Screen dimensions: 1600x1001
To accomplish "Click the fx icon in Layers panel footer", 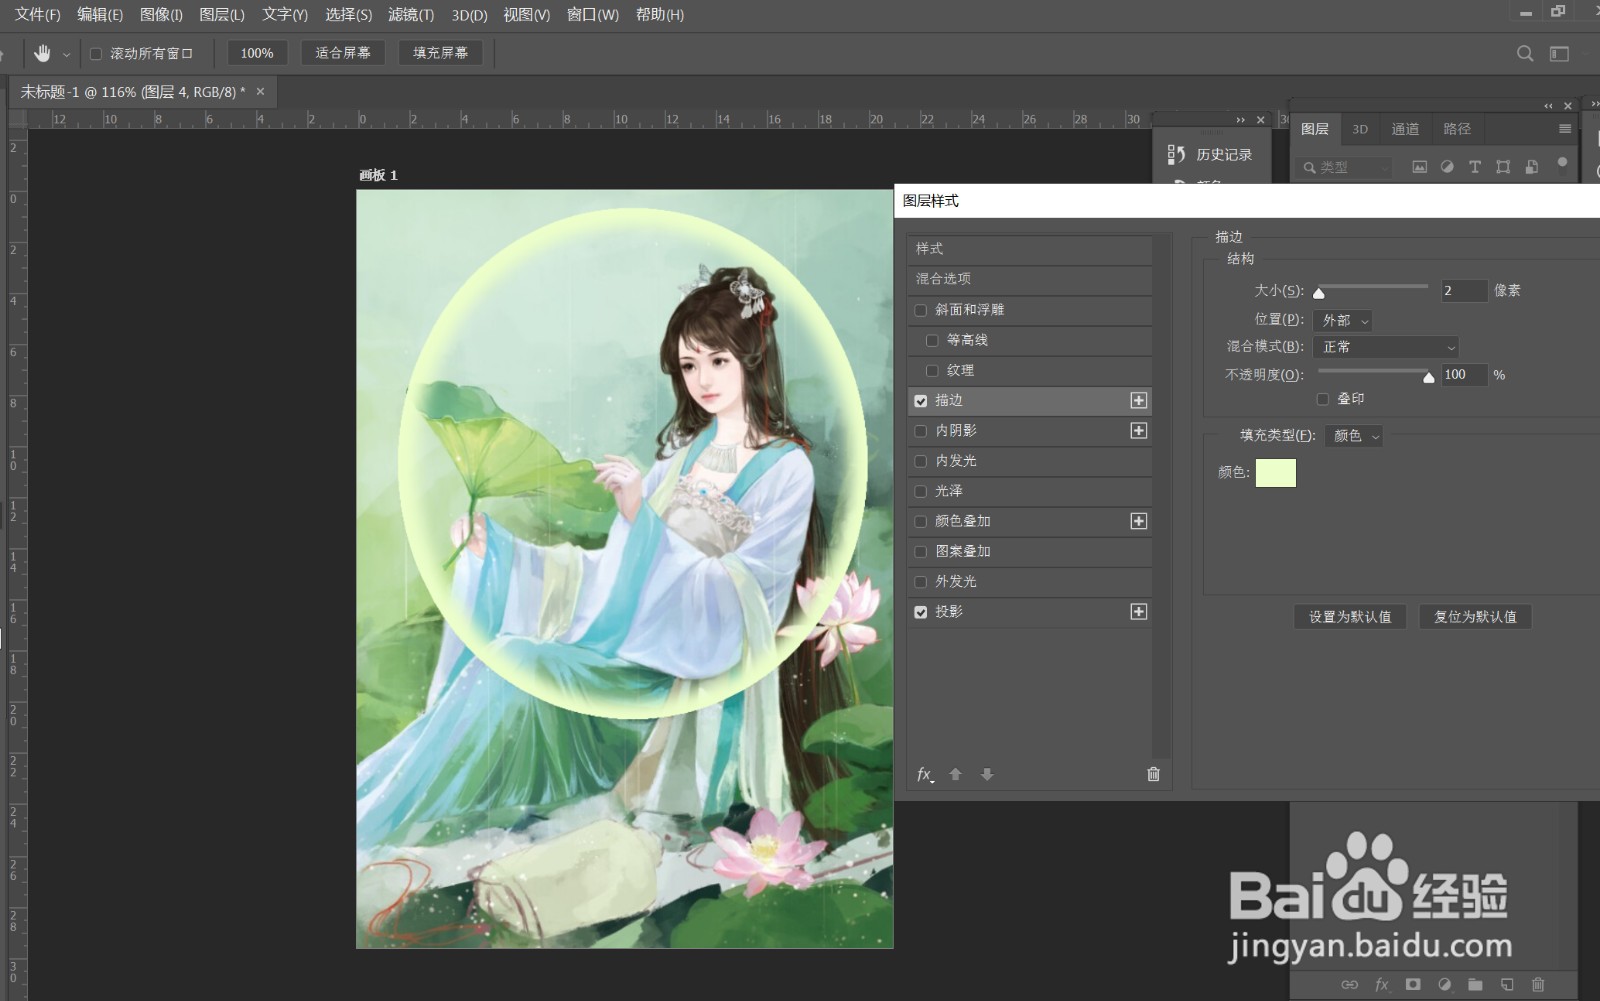I will coord(1382,984).
